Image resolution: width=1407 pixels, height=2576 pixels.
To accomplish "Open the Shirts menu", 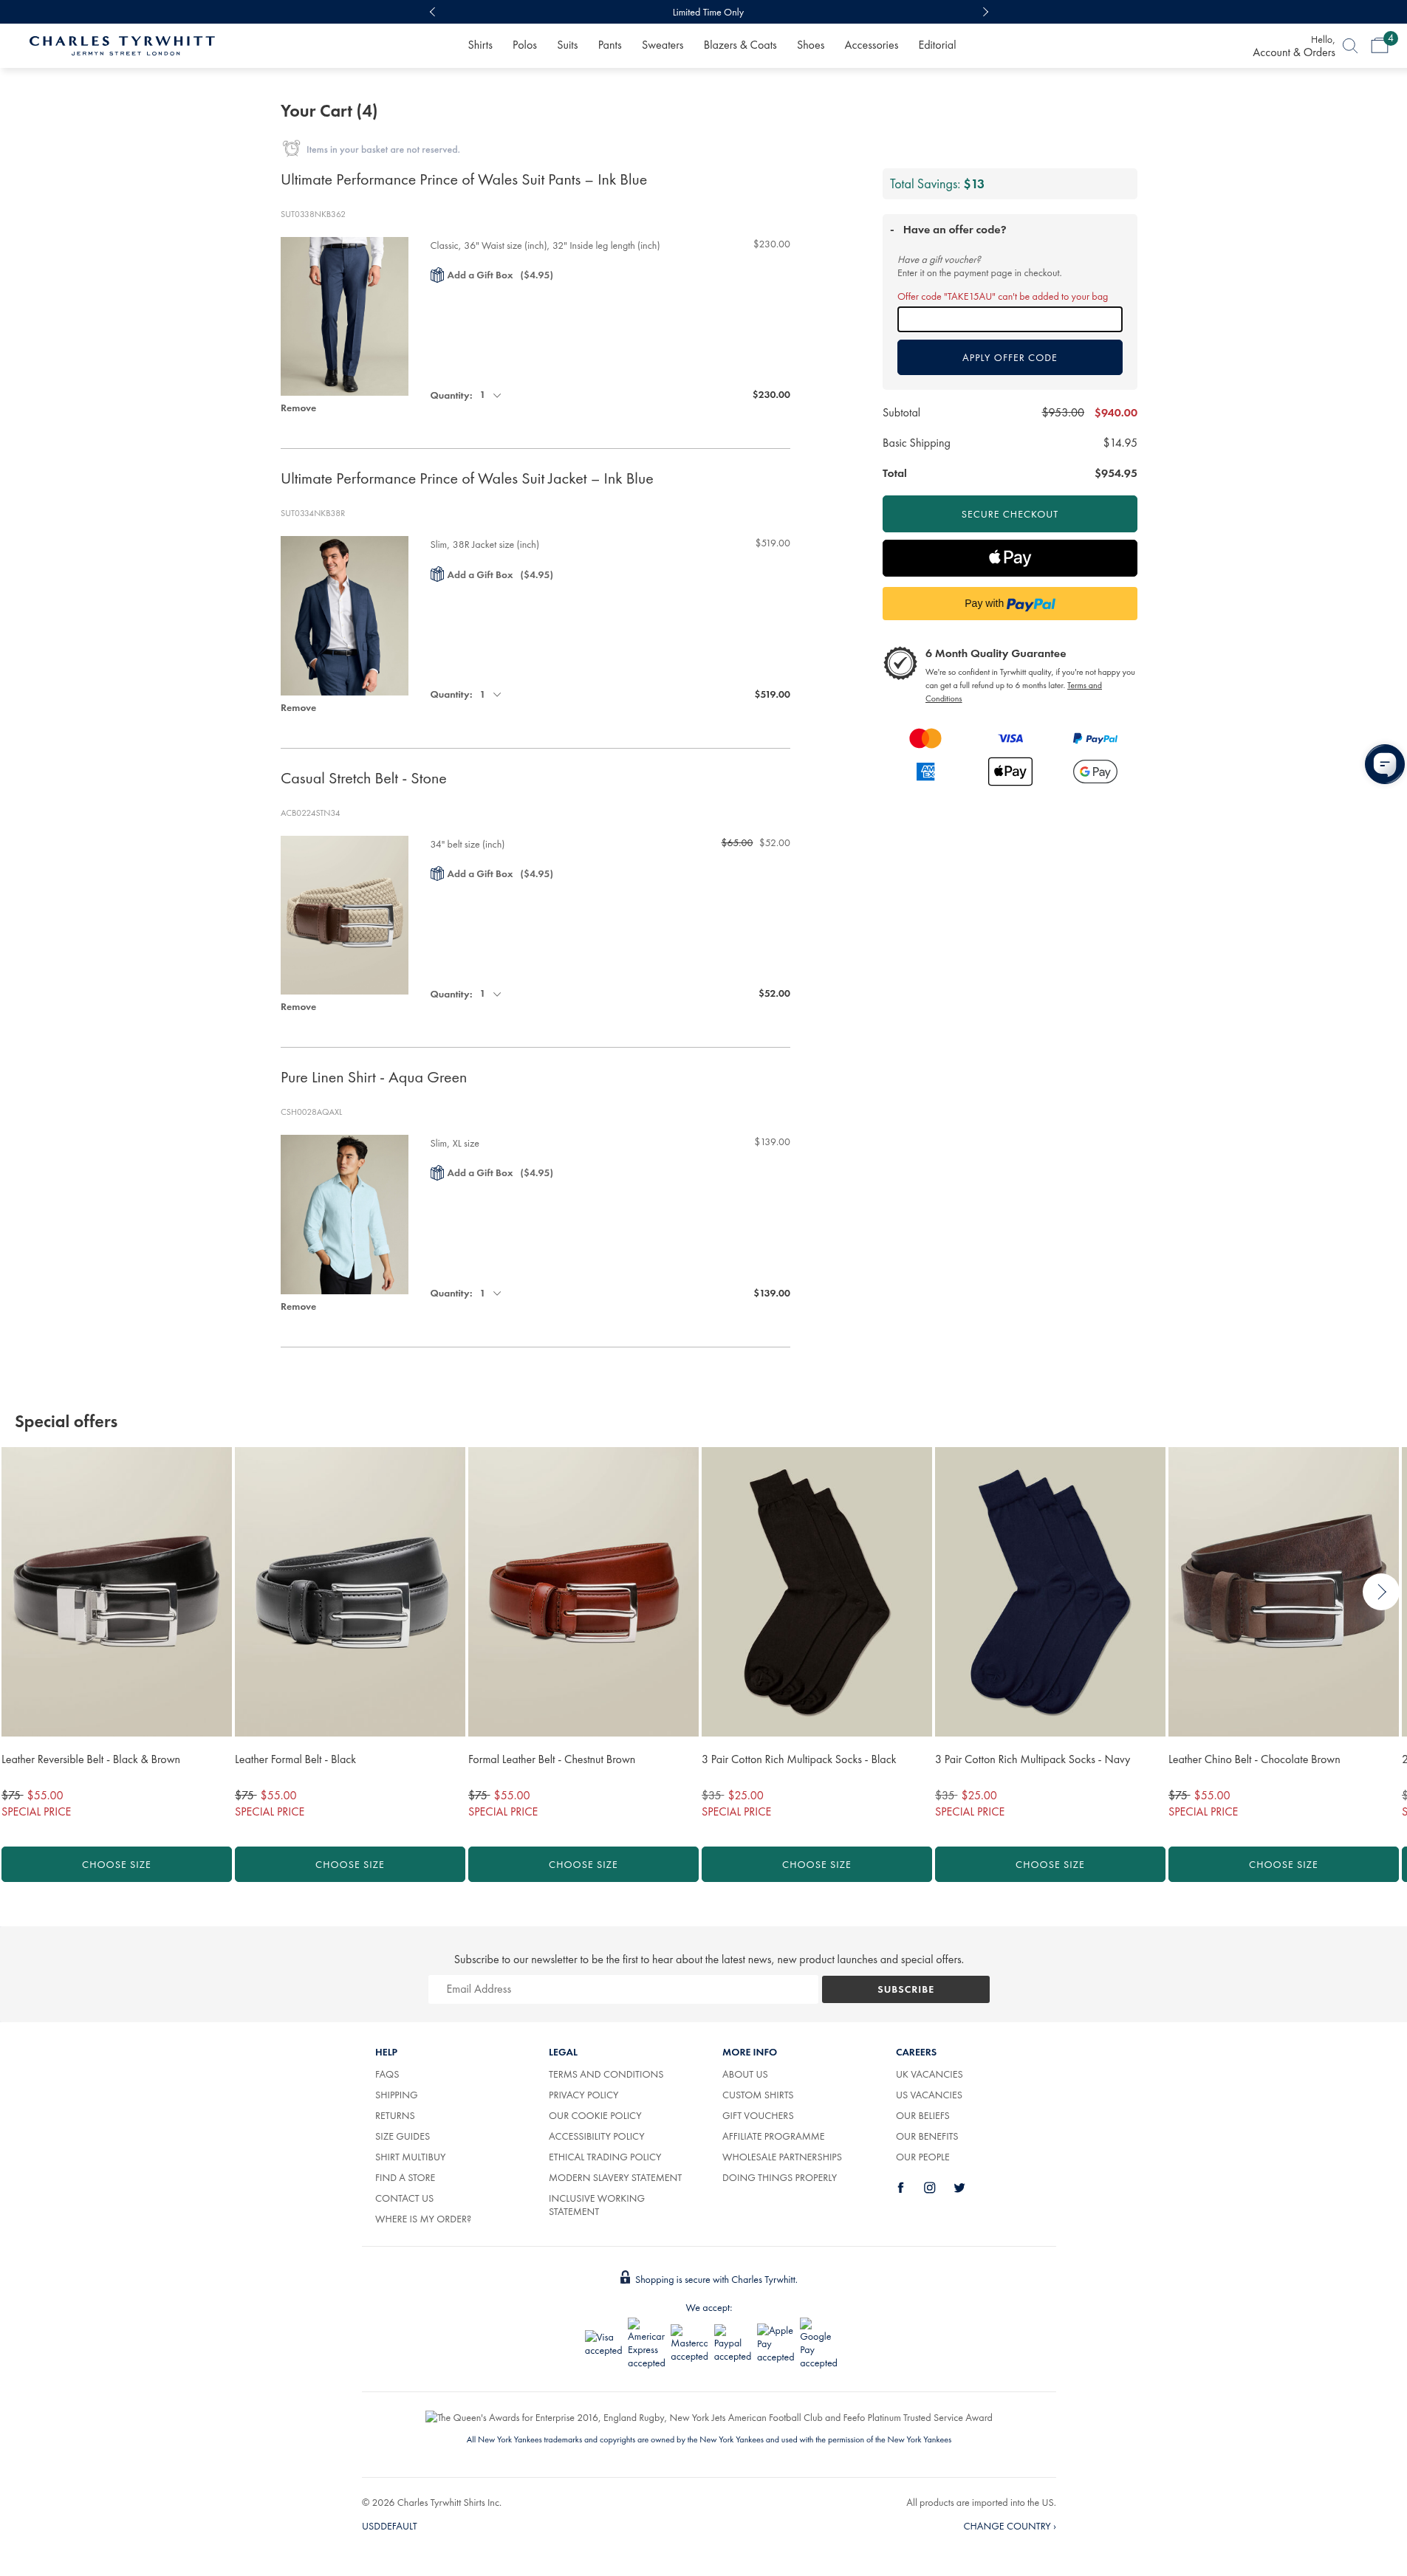I will click(480, 45).
